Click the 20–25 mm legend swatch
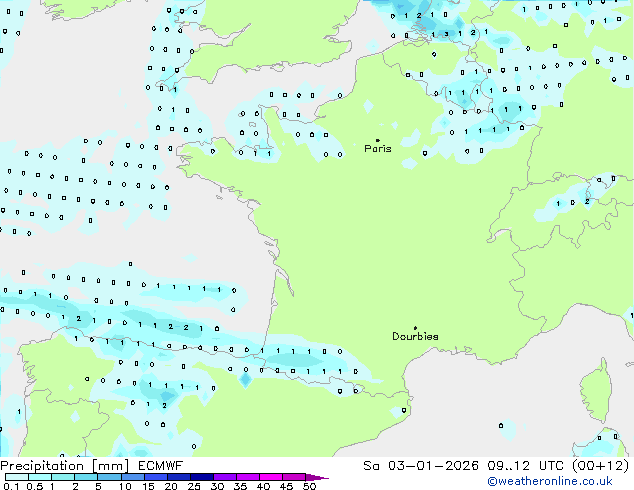This screenshot has height=490, width=634. click(x=178, y=477)
